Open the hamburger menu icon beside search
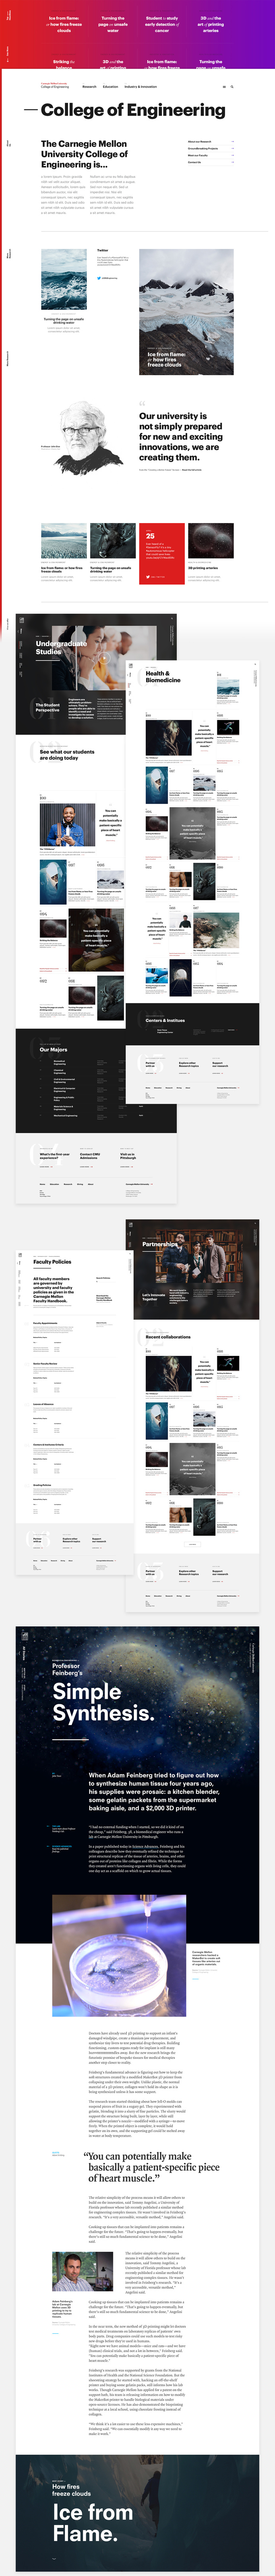Viewport: 275px width, 2576px height. click(224, 87)
